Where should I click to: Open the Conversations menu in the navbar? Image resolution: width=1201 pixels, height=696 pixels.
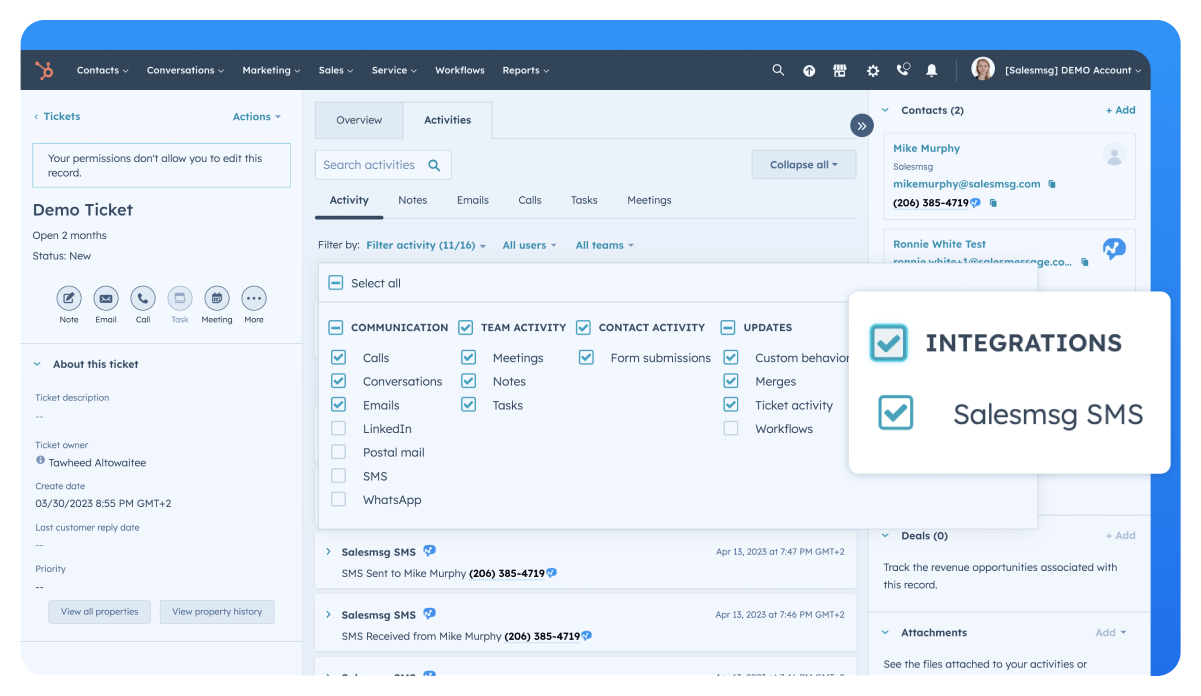click(184, 70)
